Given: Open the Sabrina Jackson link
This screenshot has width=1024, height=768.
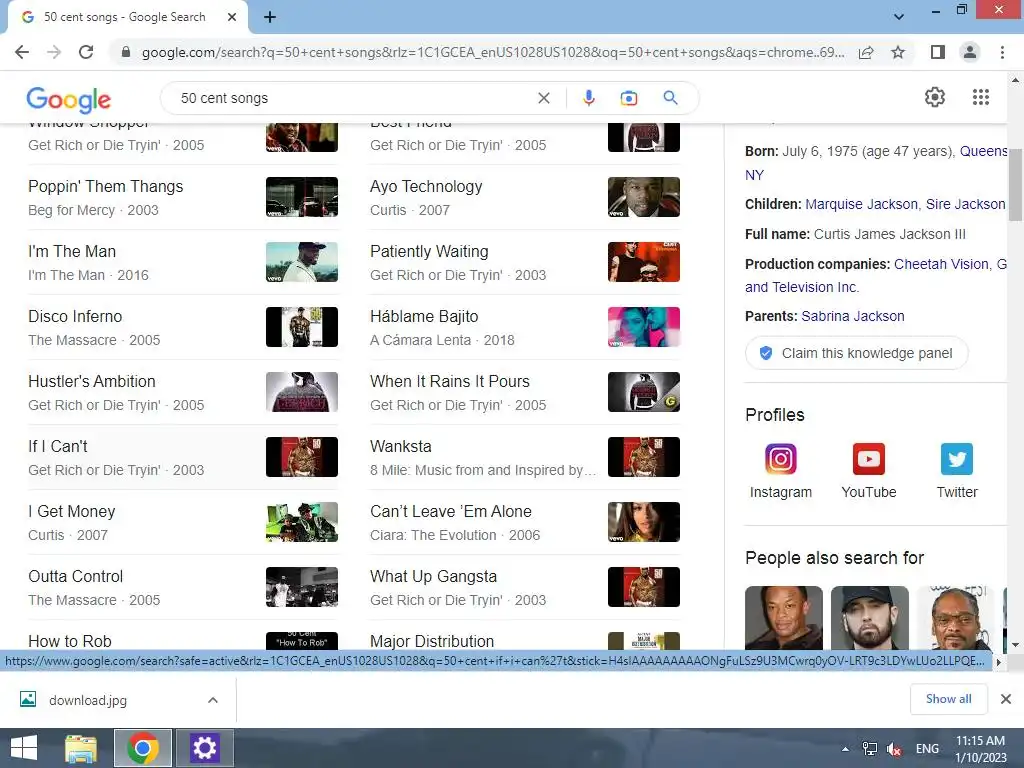Looking at the screenshot, I should (x=852, y=316).
